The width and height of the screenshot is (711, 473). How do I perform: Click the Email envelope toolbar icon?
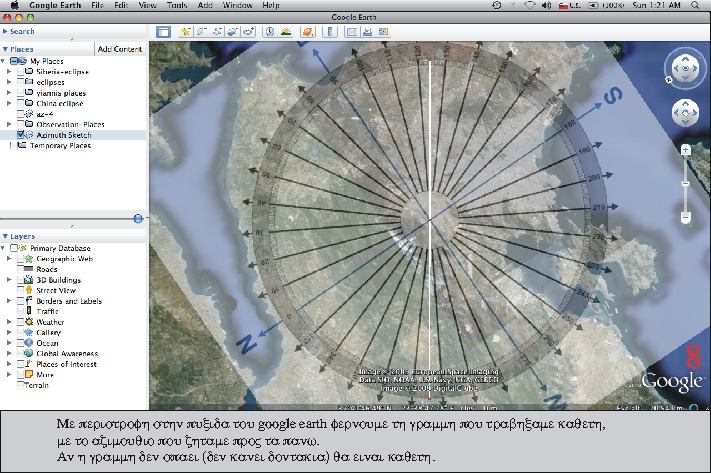tap(352, 32)
